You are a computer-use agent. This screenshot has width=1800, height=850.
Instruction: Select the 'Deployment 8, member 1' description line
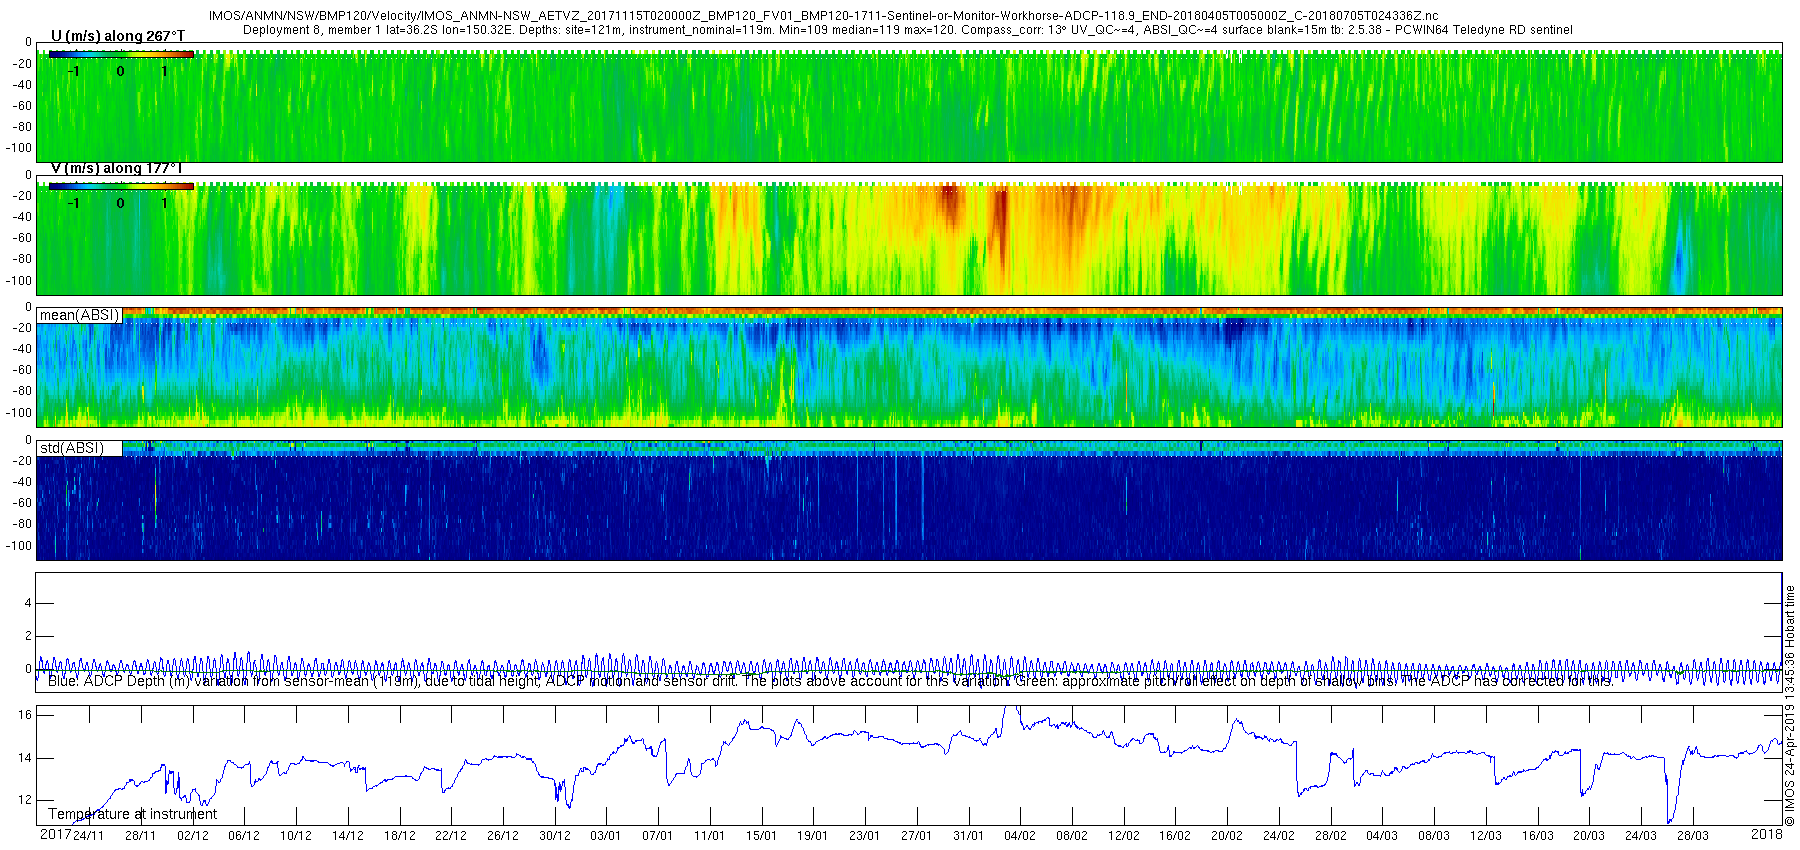click(908, 30)
